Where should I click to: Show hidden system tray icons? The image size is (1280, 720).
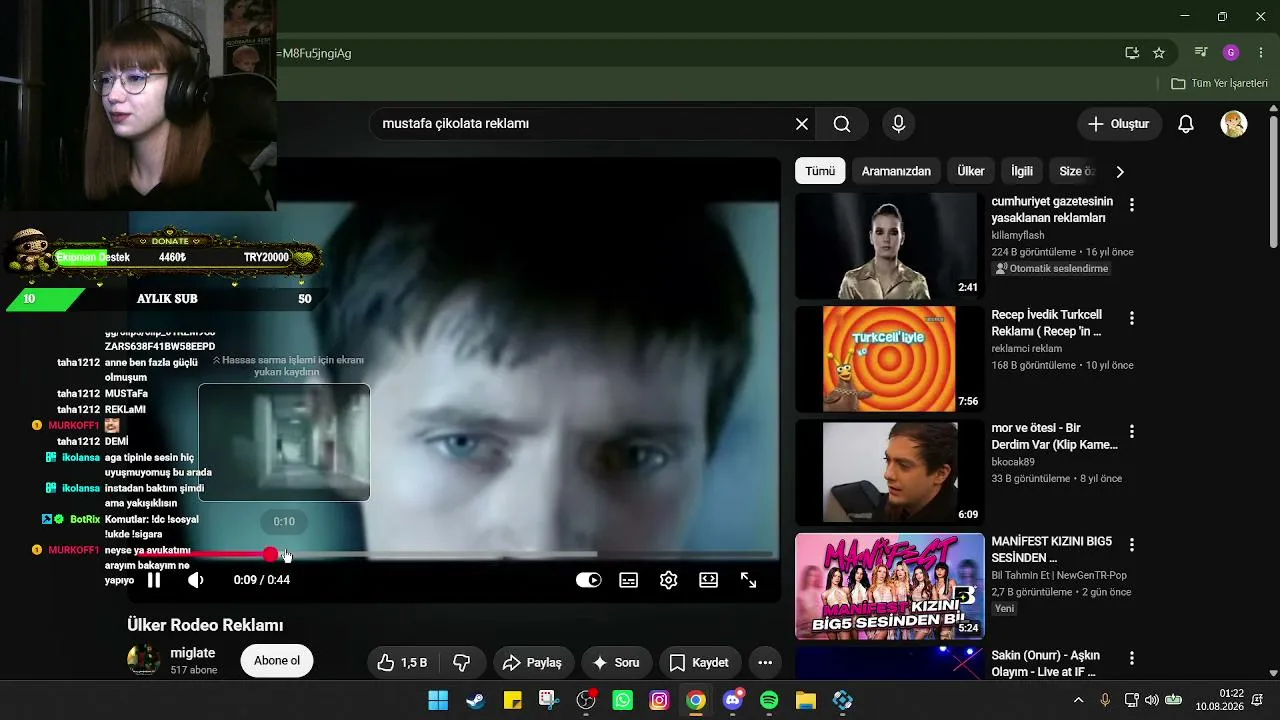pos(1078,700)
